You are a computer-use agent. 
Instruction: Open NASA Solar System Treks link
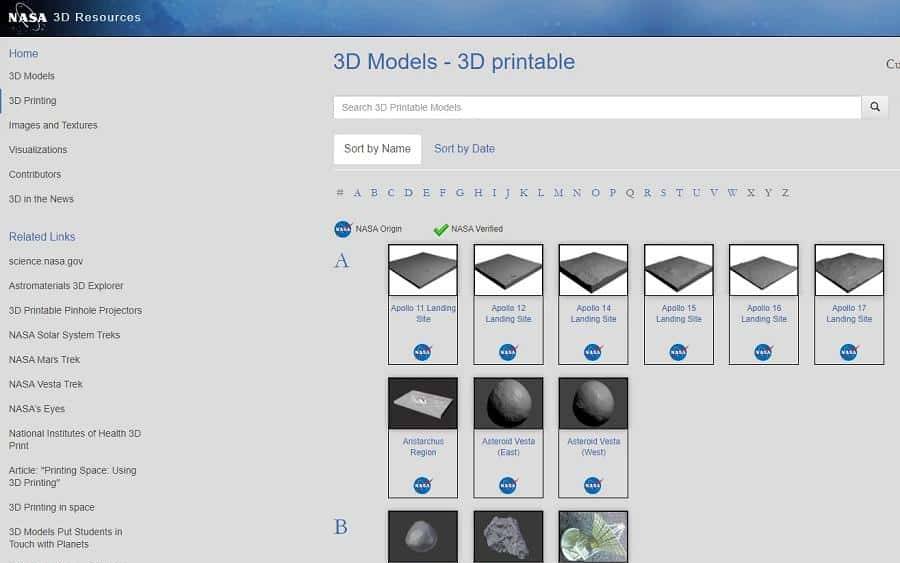click(64, 335)
